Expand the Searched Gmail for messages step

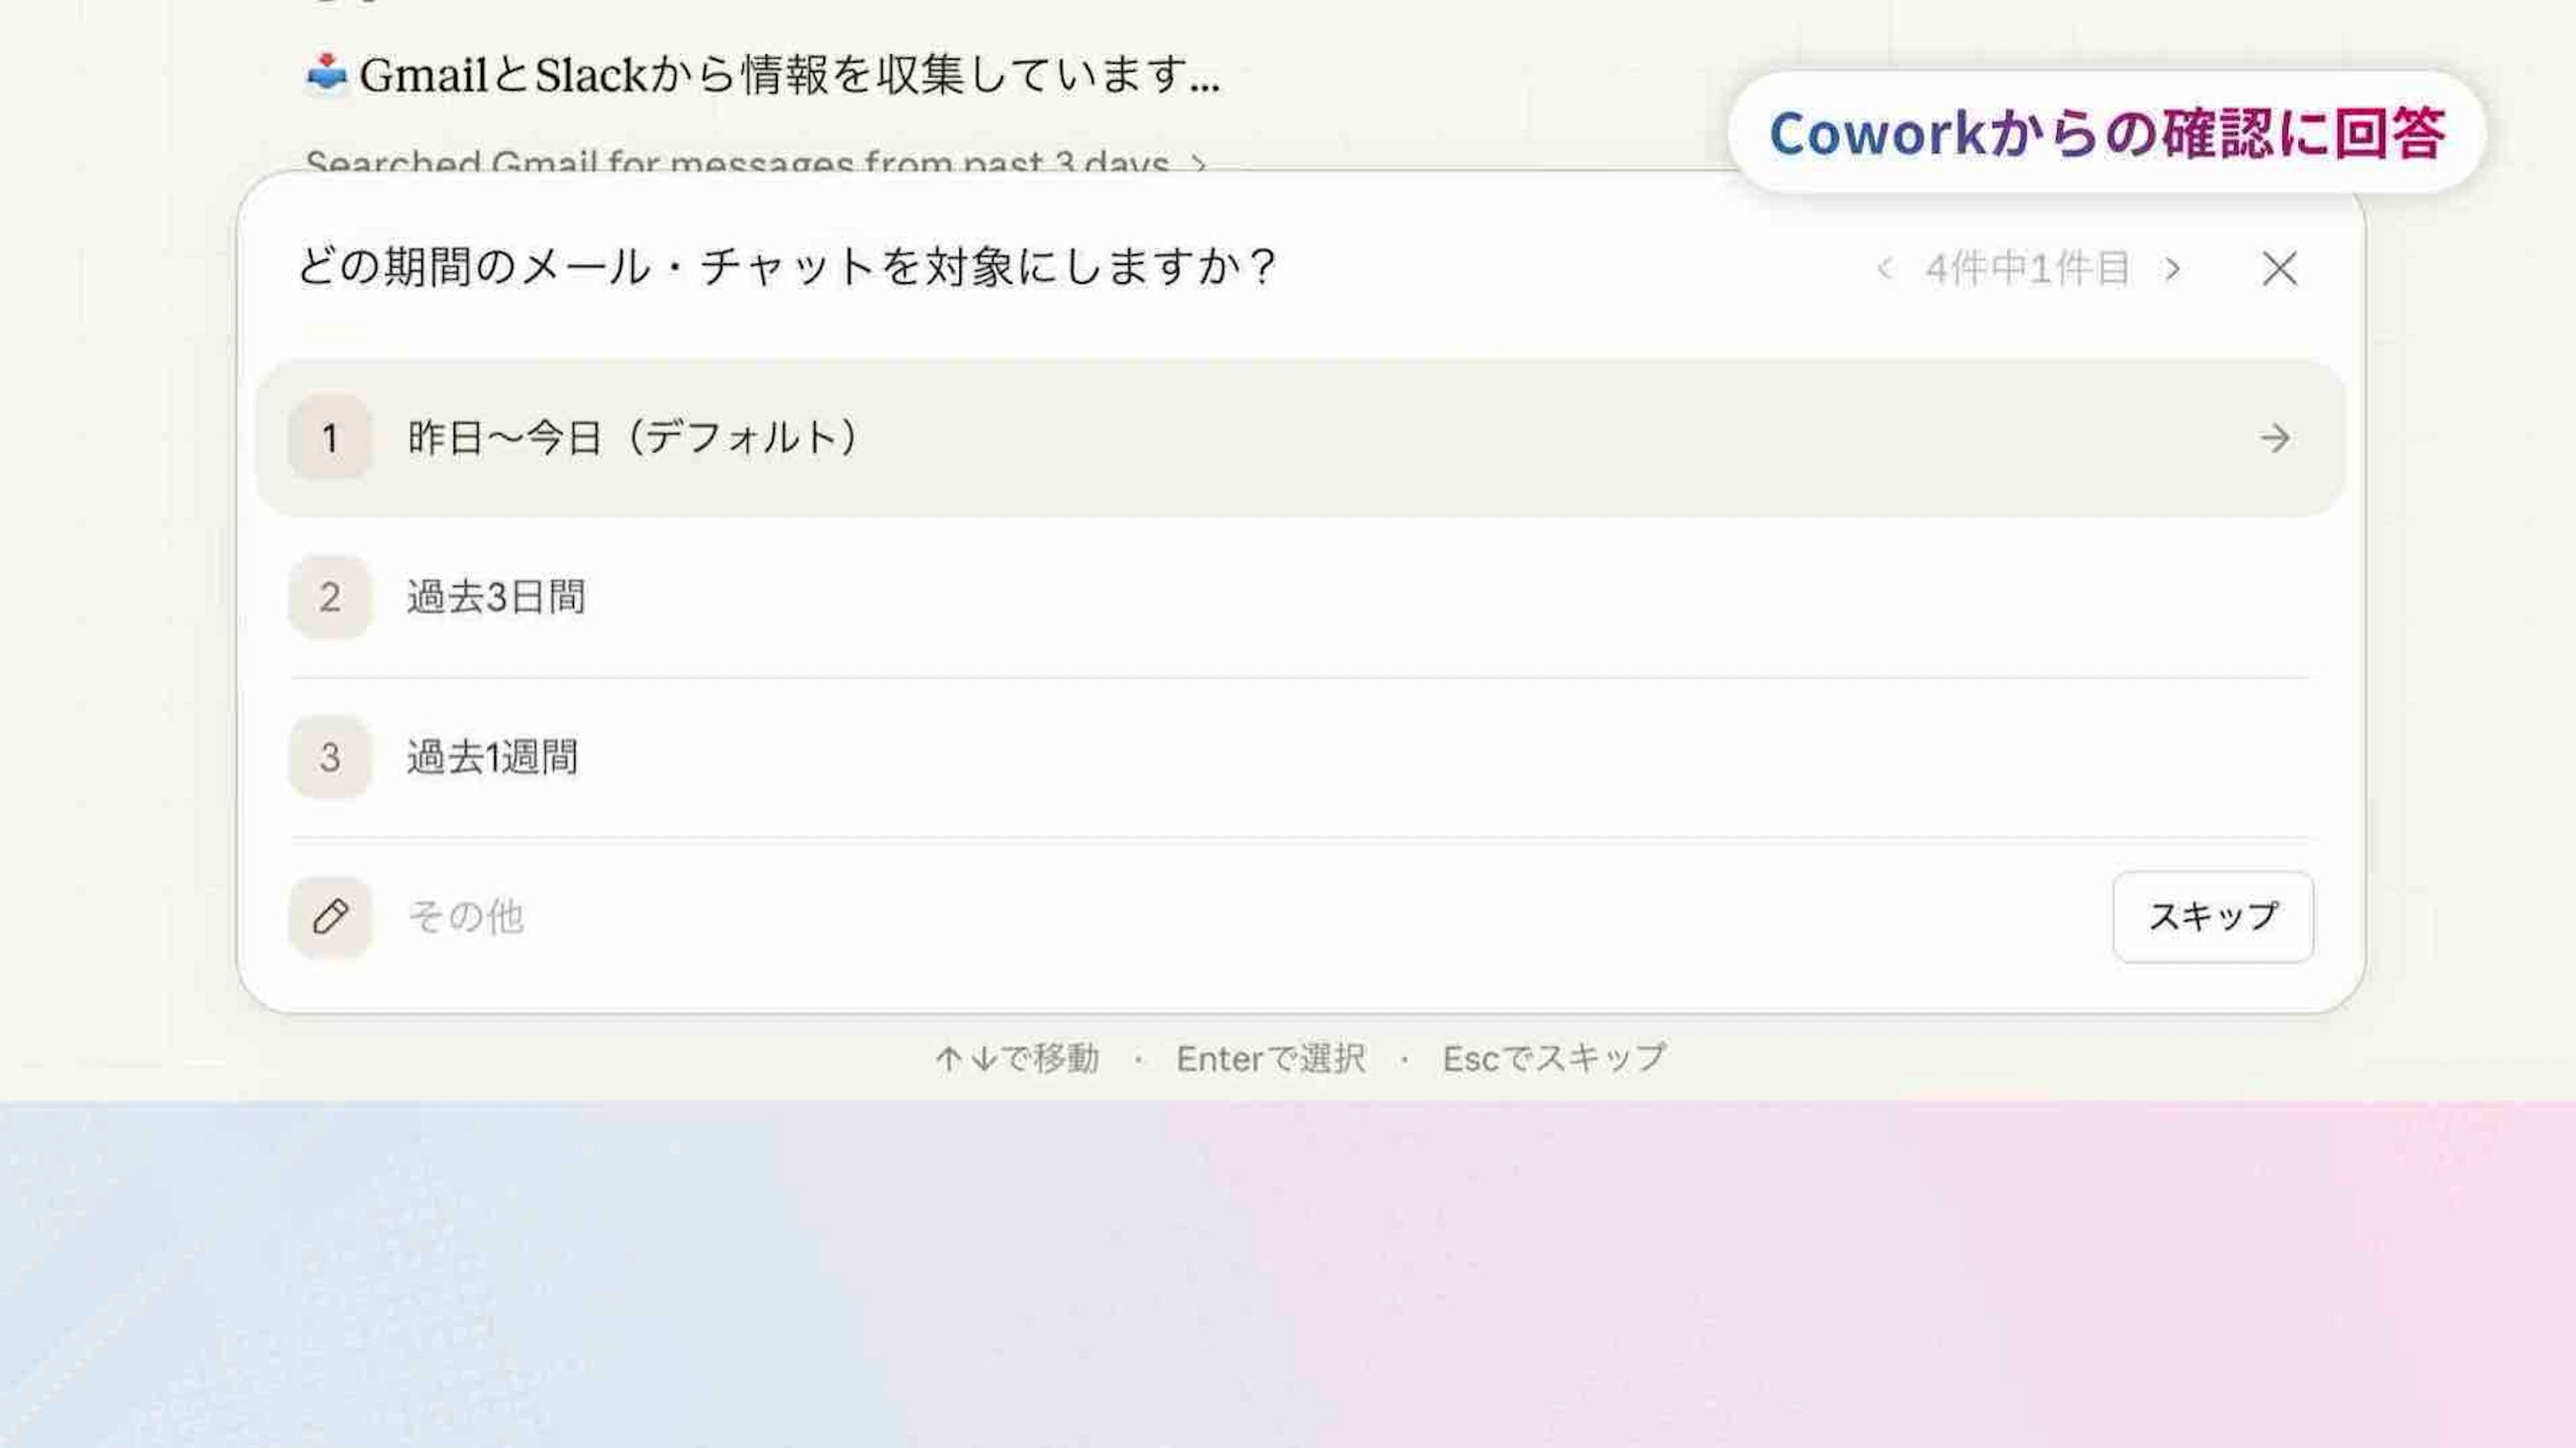737,161
